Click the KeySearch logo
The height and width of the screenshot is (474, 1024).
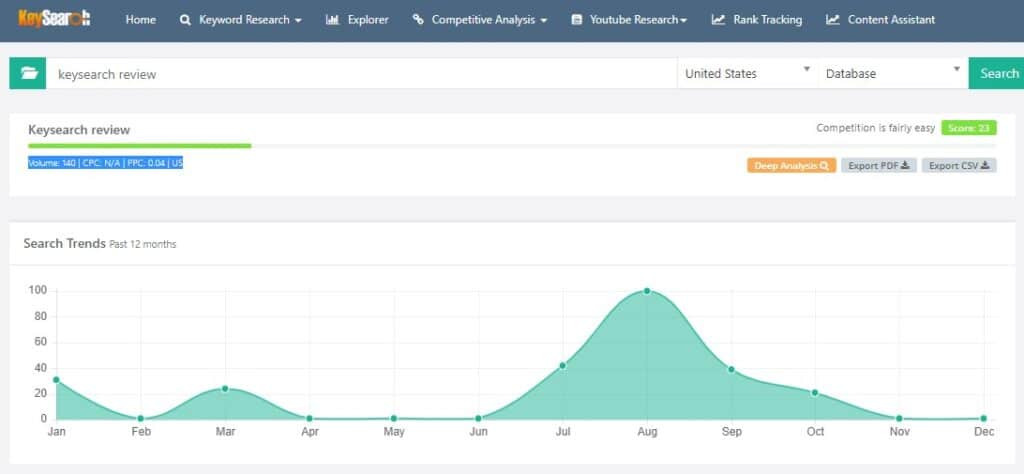tap(54, 18)
